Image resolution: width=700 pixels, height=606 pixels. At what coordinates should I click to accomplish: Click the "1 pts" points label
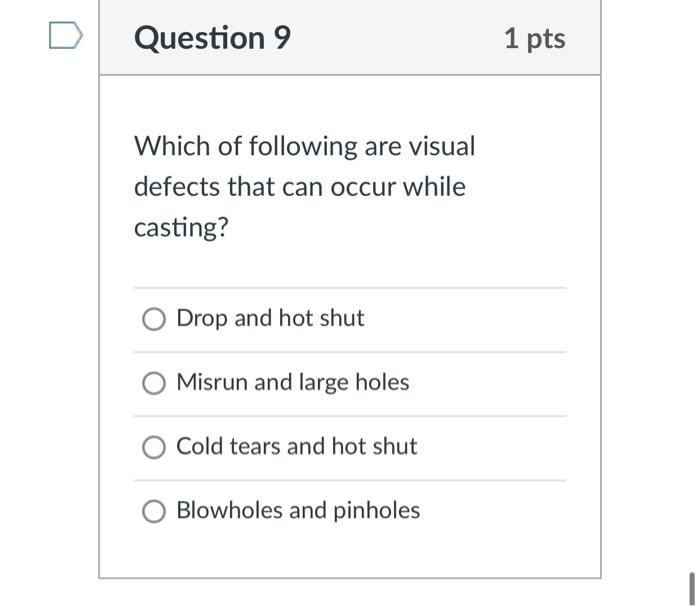click(x=534, y=39)
